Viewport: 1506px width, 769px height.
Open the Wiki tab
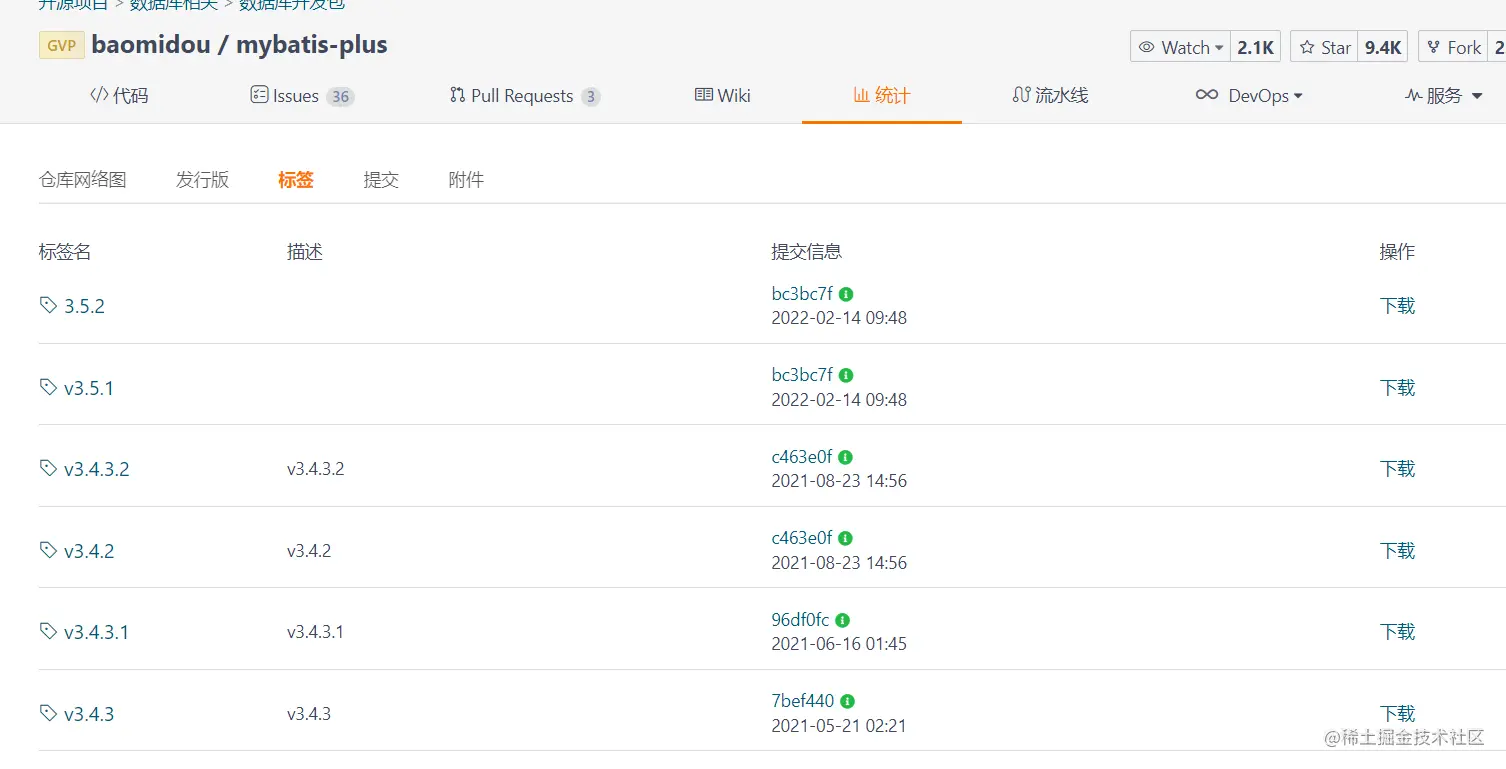722,96
